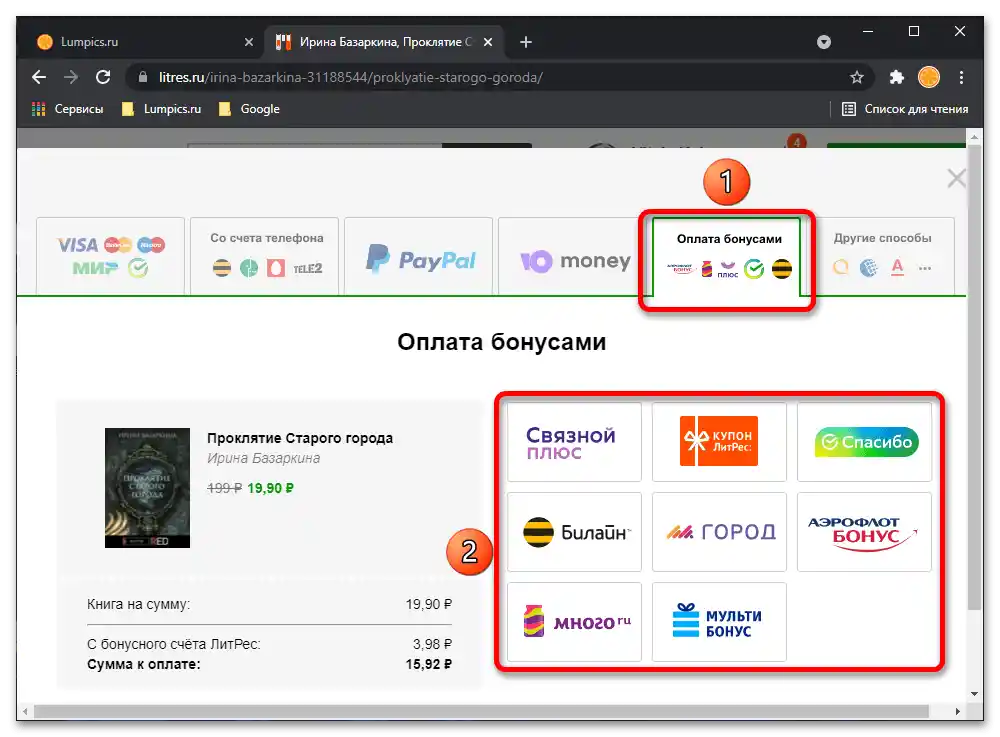Click the author name Ирина Базаркина
This screenshot has width=1000, height=737.
pos(263,458)
